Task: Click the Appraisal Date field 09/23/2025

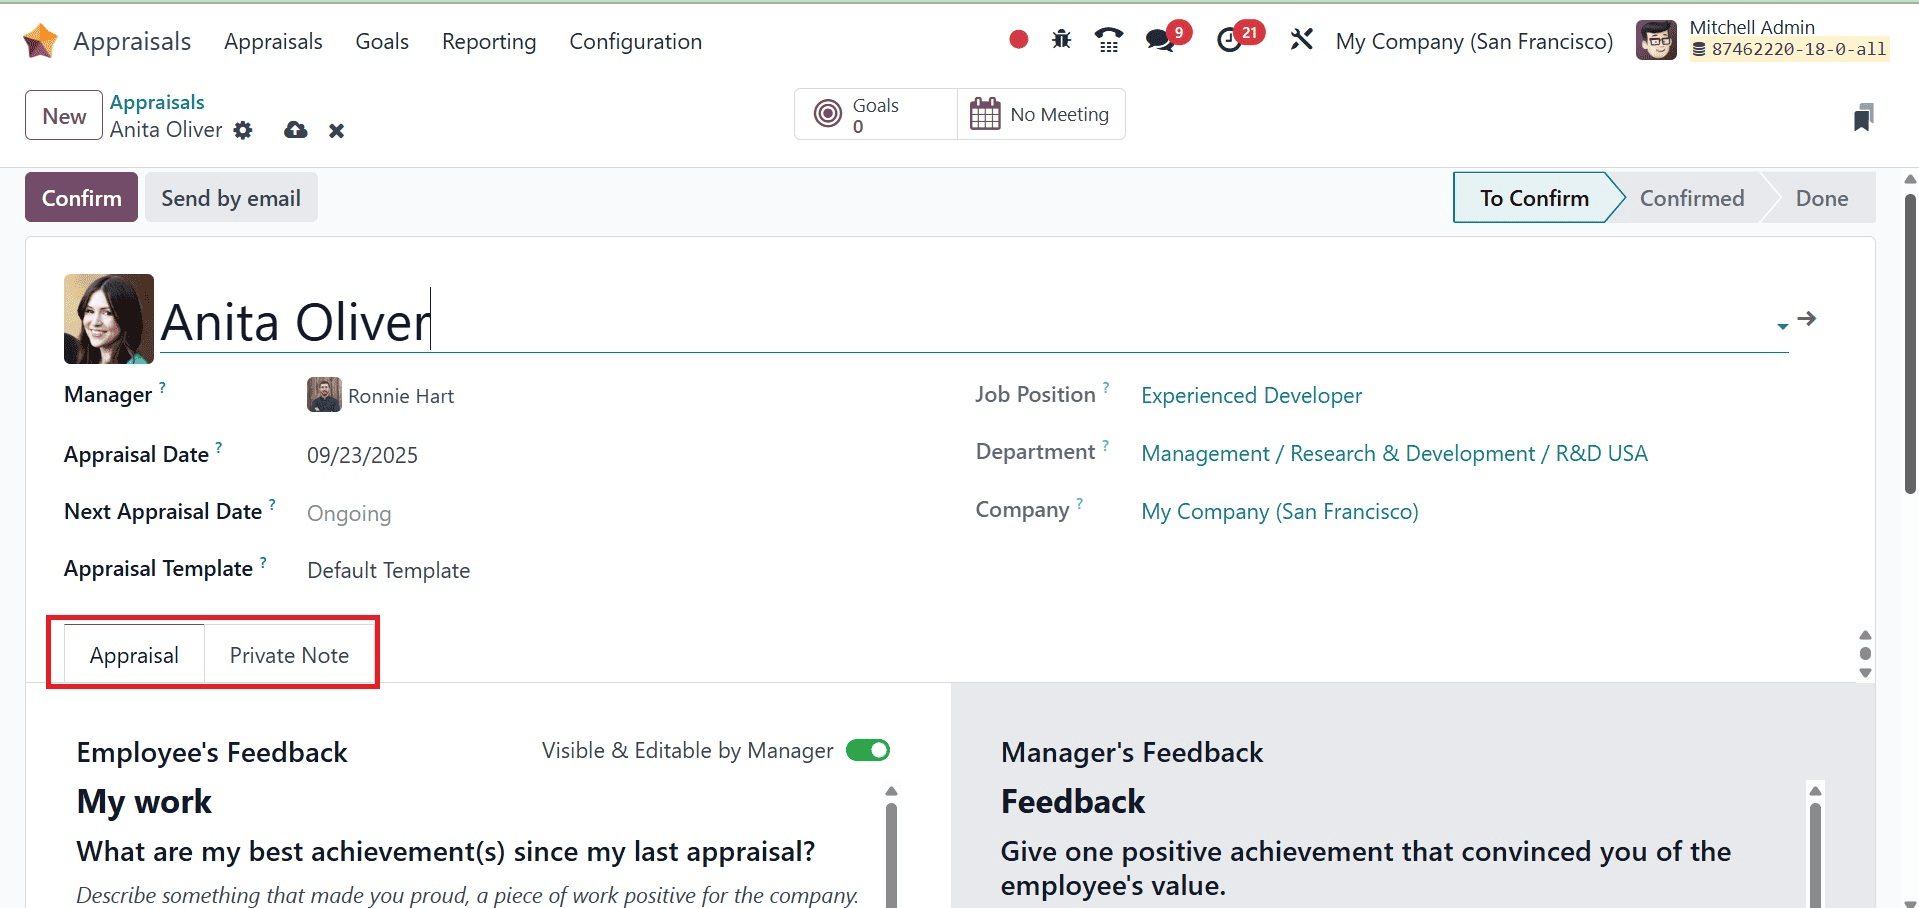Action: pyautogui.click(x=362, y=455)
